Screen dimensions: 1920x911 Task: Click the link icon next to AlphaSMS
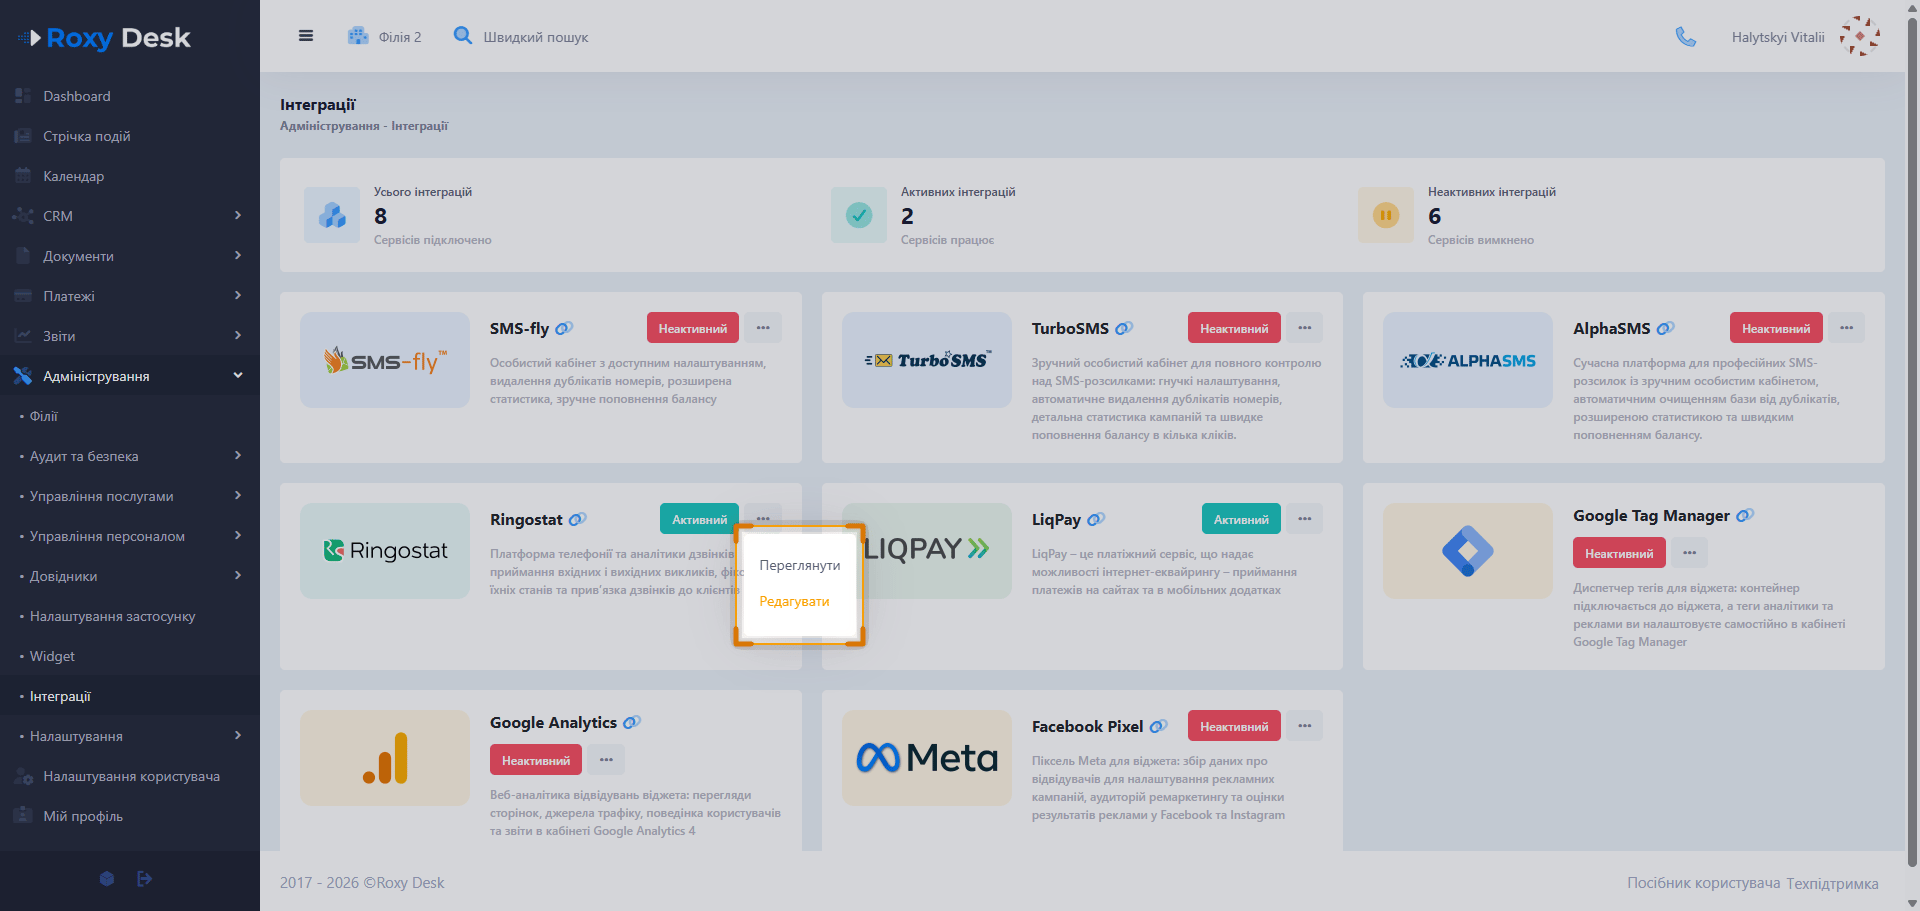[1665, 328]
